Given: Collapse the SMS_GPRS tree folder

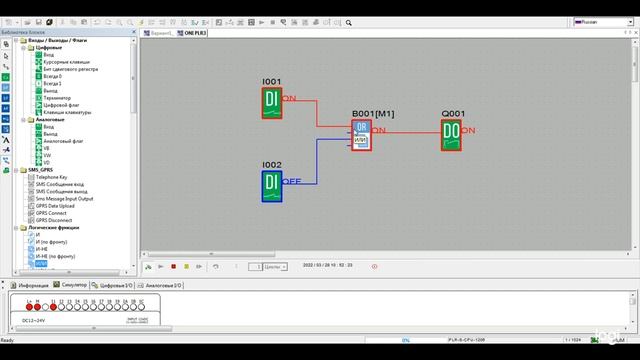Looking at the screenshot, I should 16,170.
